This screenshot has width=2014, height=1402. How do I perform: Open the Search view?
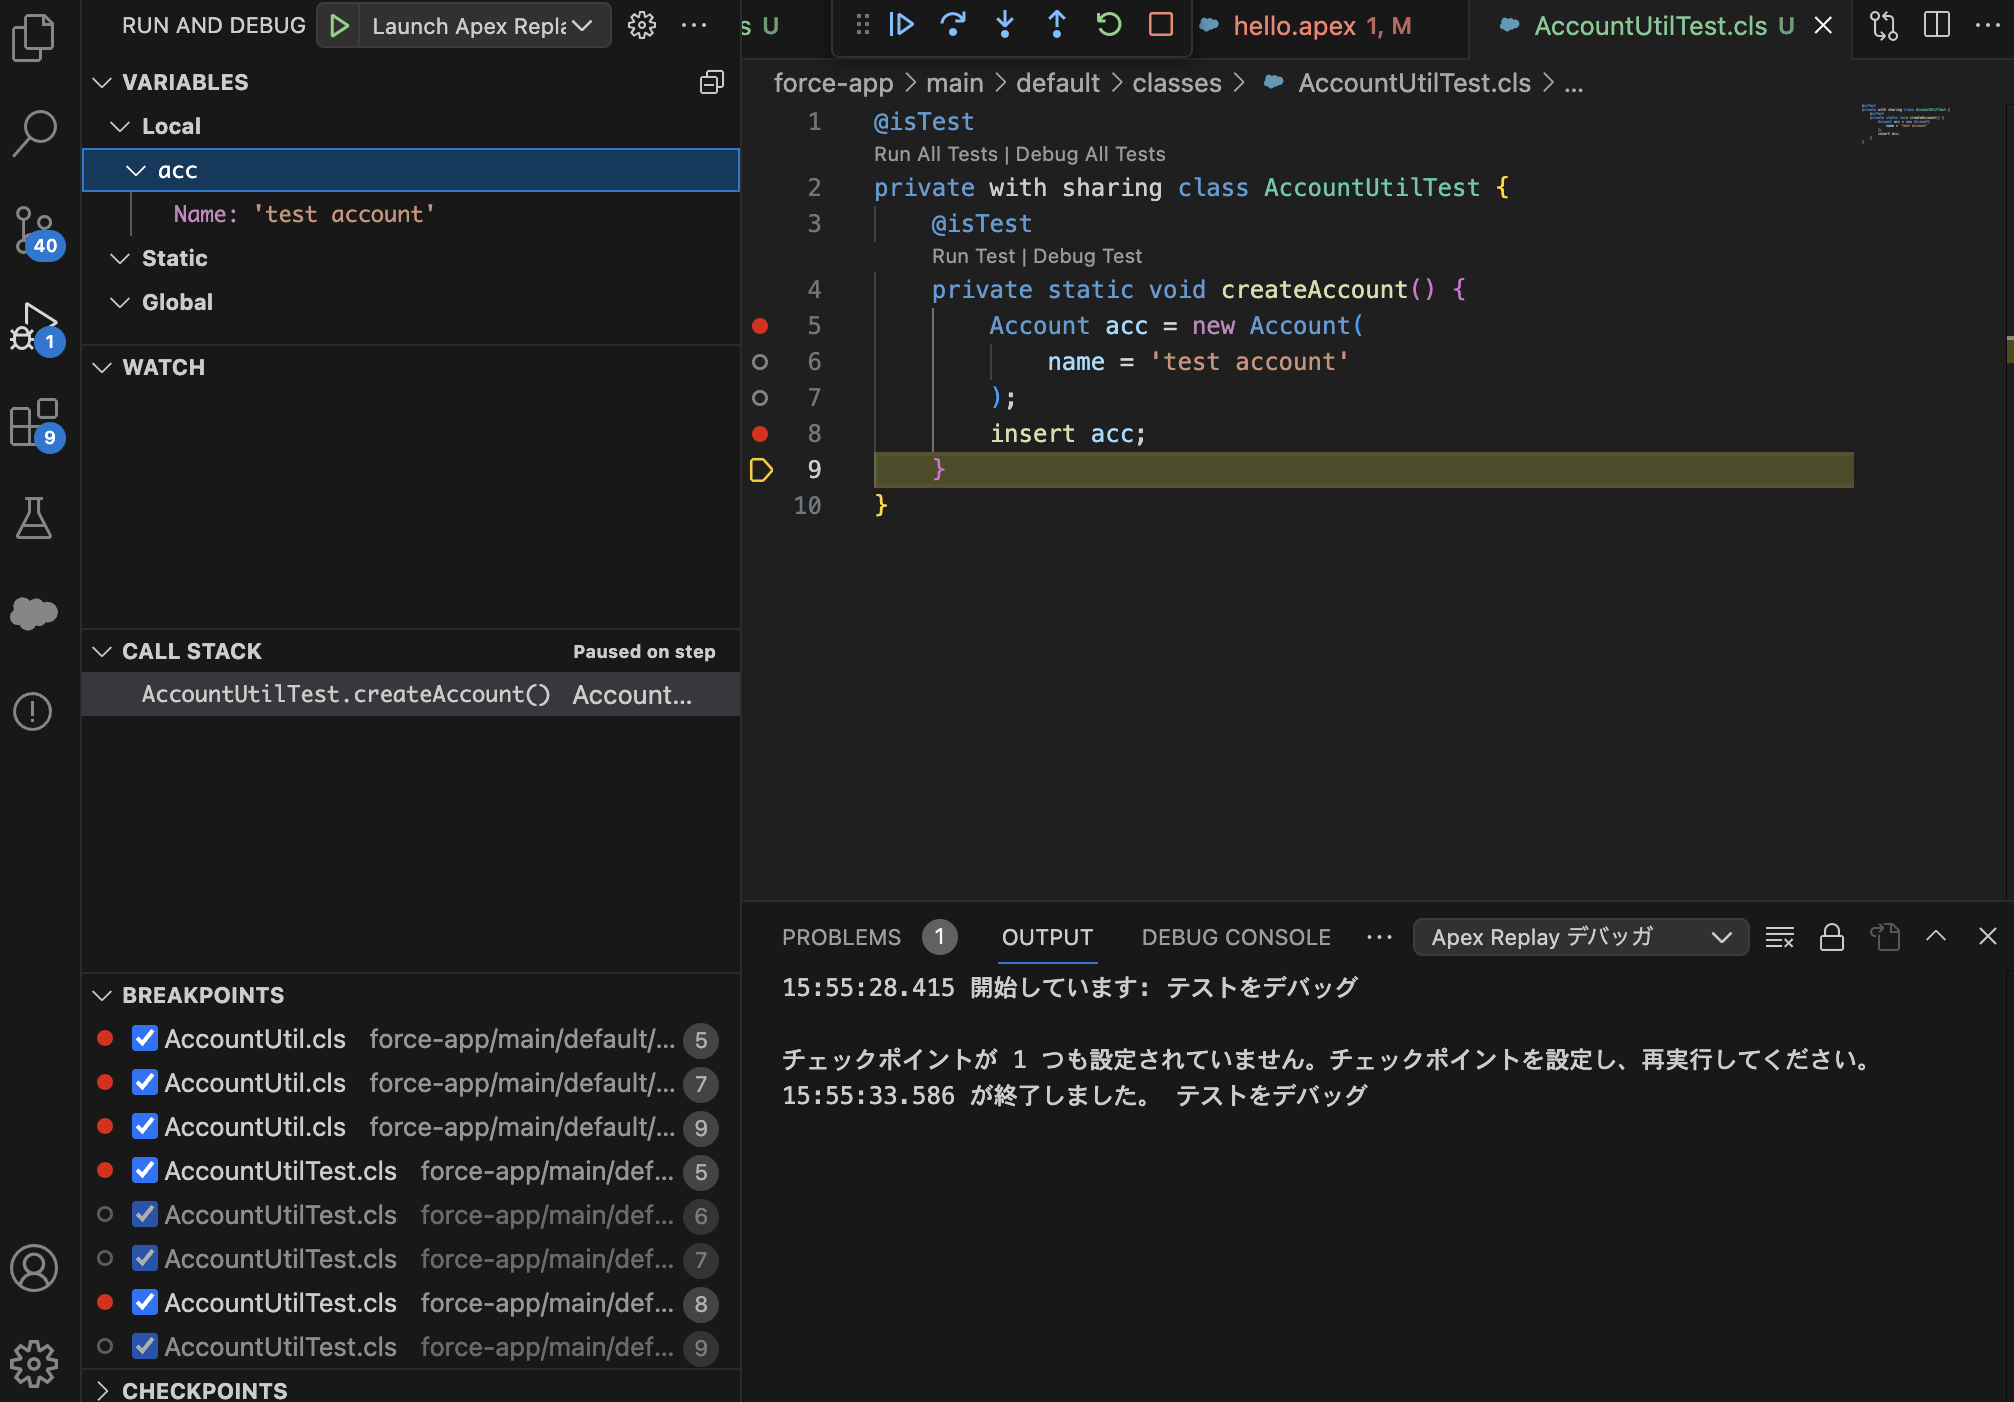(36, 131)
